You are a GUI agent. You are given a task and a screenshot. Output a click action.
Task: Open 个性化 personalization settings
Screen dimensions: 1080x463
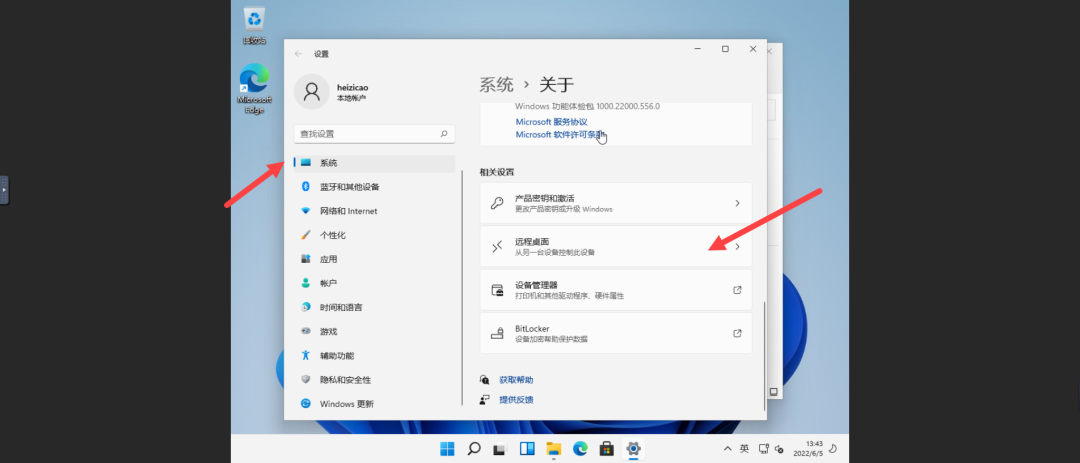pos(375,235)
